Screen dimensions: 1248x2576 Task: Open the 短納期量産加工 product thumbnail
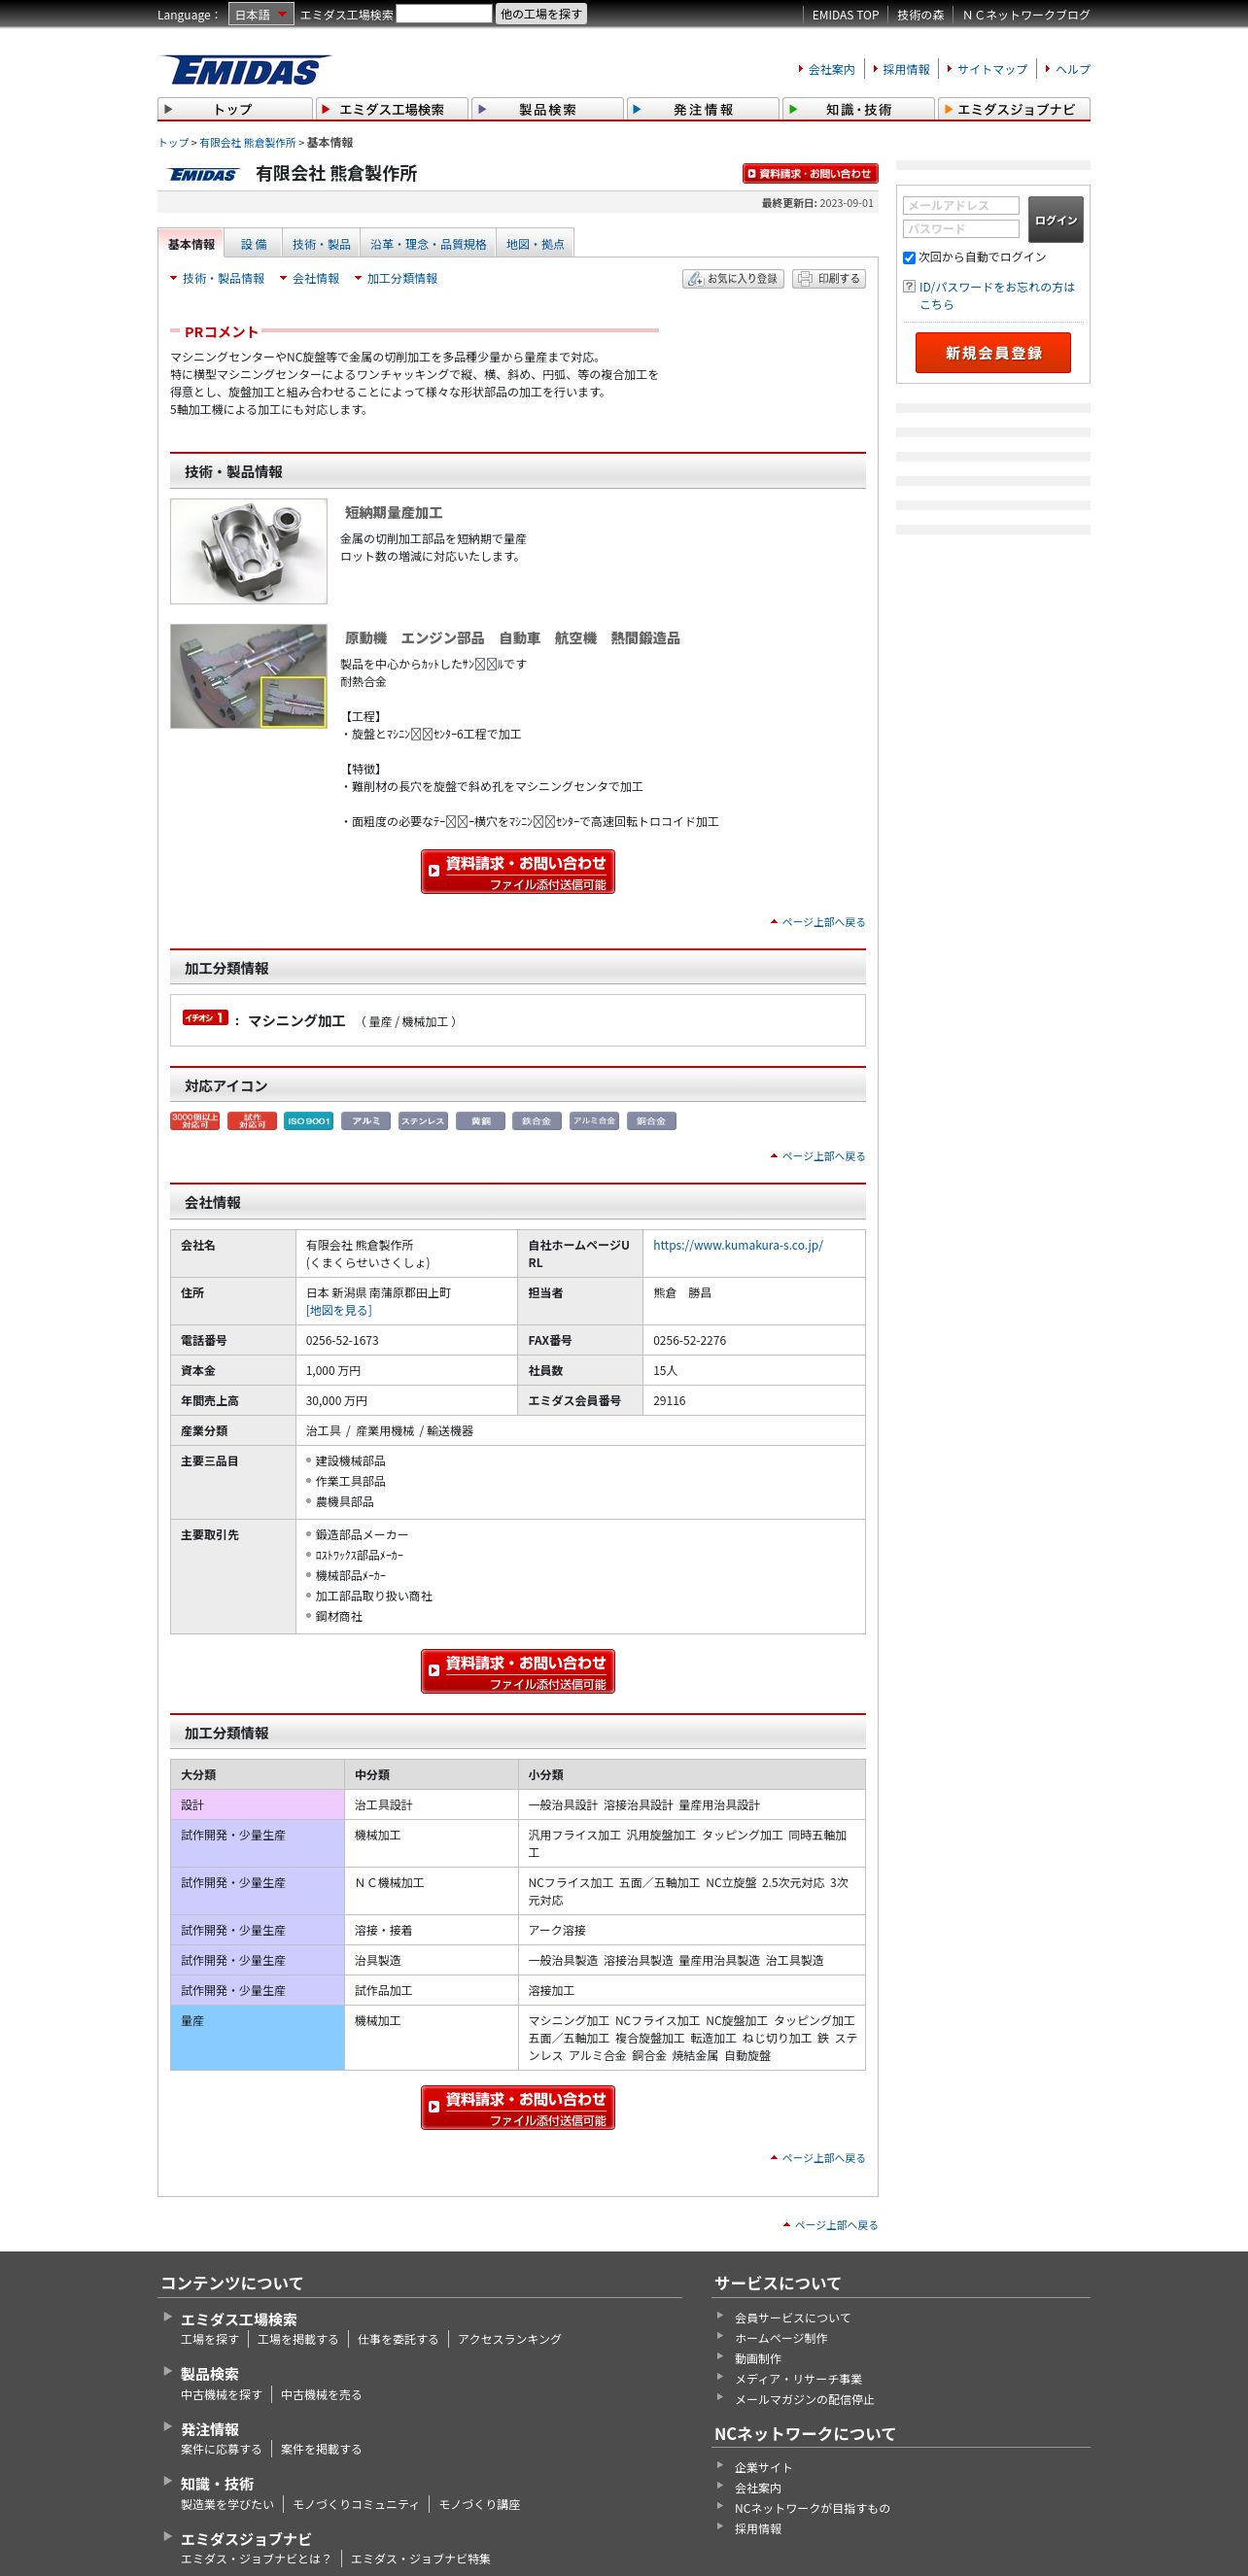[x=249, y=551]
